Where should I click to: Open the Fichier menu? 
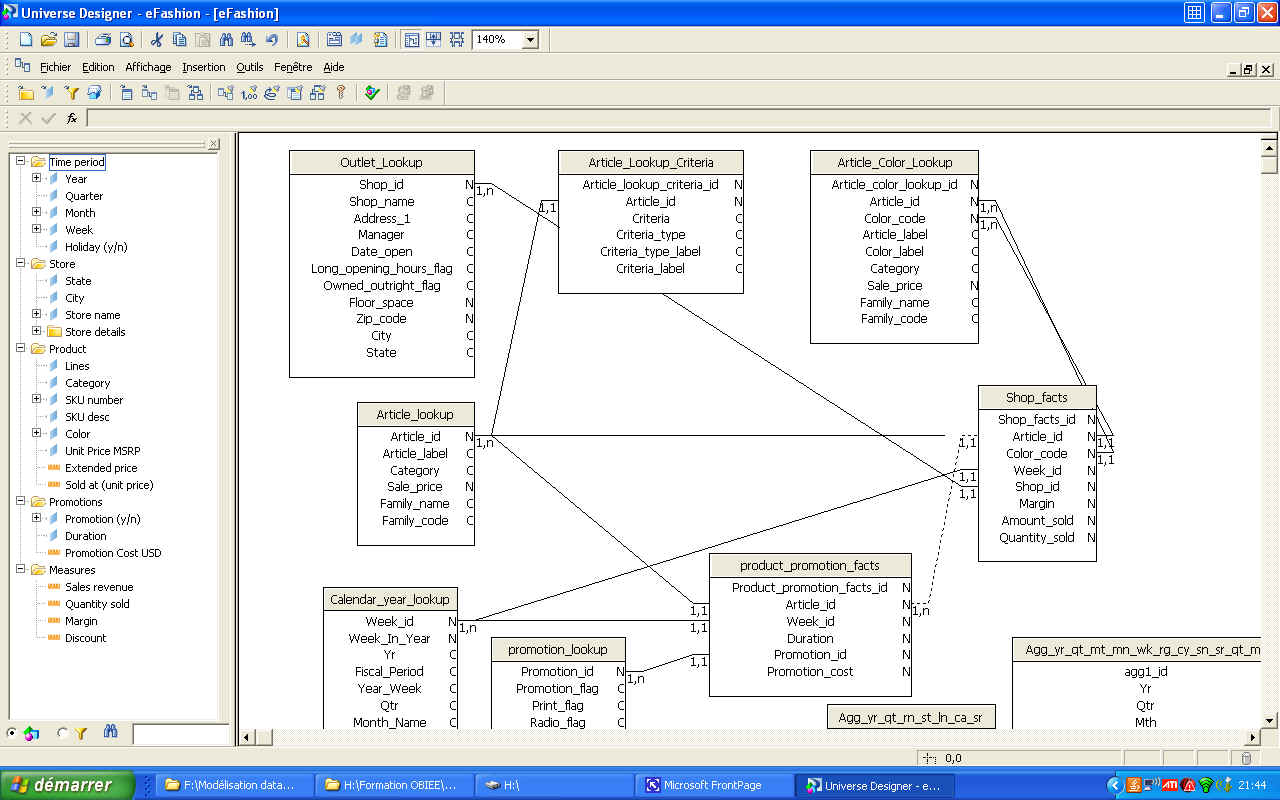(x=56, y=67)
